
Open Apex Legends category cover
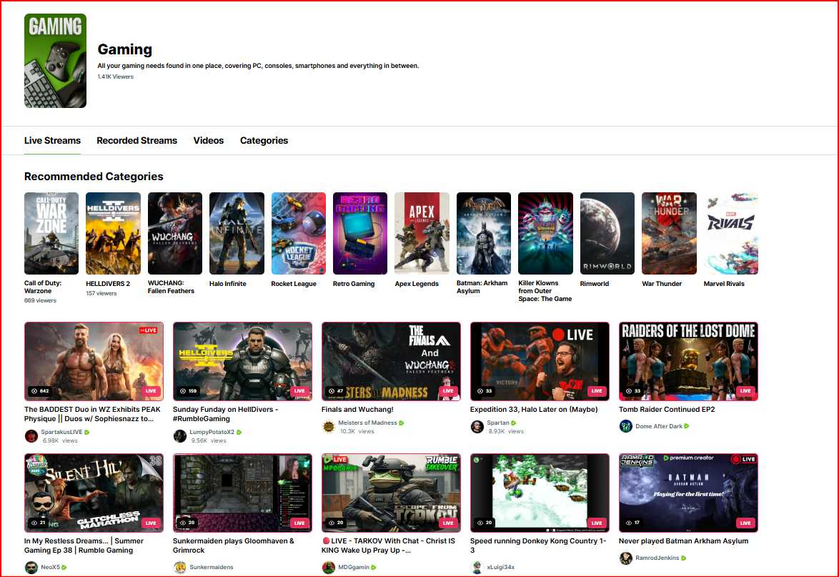(x=422, y=233)
